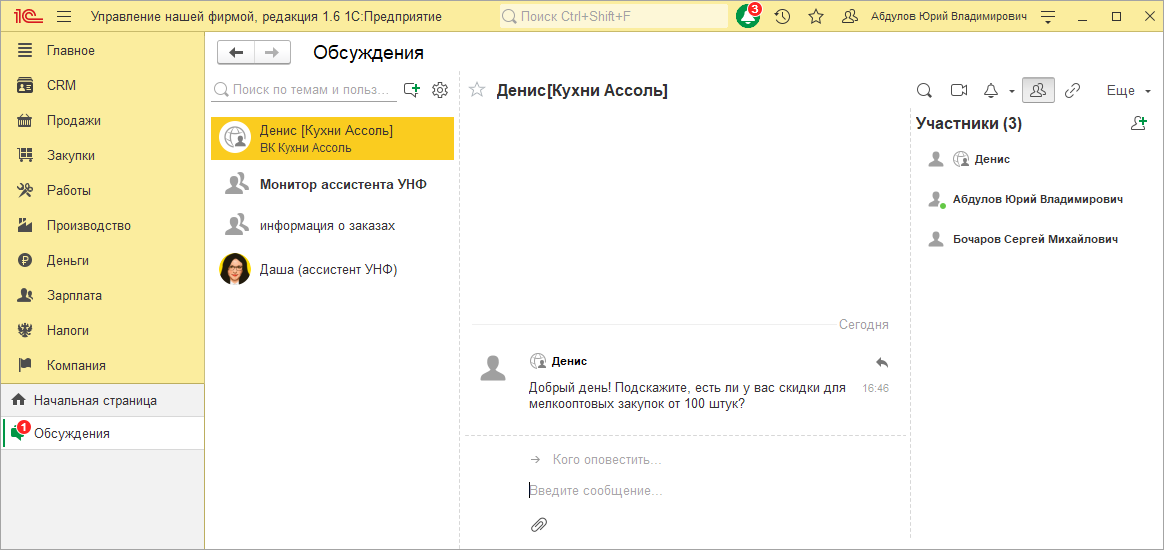Open the Еще dropdown menu
The height and width of the screenshot is (550, 1164).
[1128, 91]
